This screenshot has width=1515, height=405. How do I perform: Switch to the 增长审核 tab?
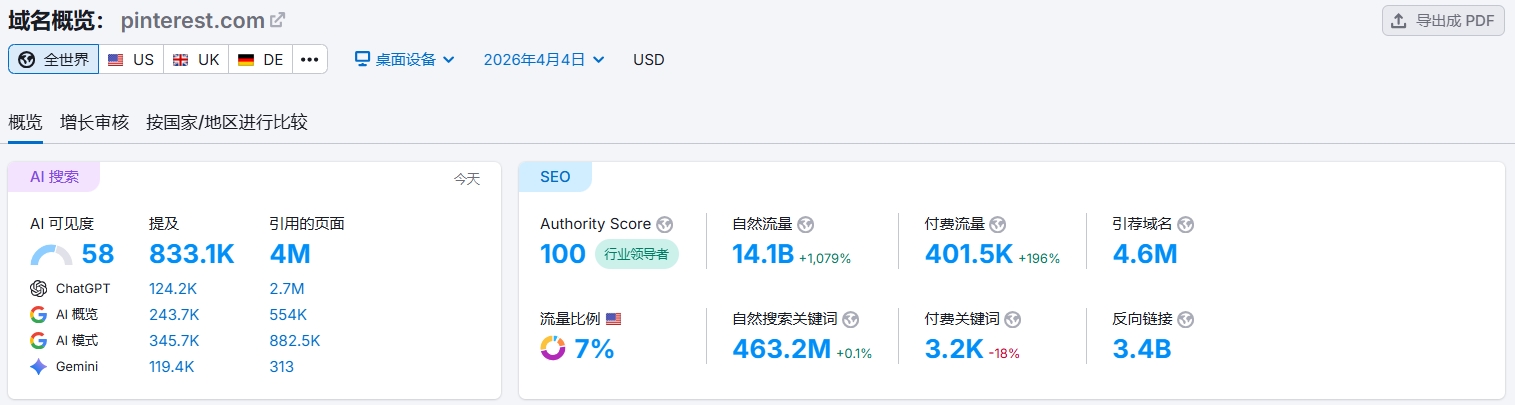click(x=94, y=122)
